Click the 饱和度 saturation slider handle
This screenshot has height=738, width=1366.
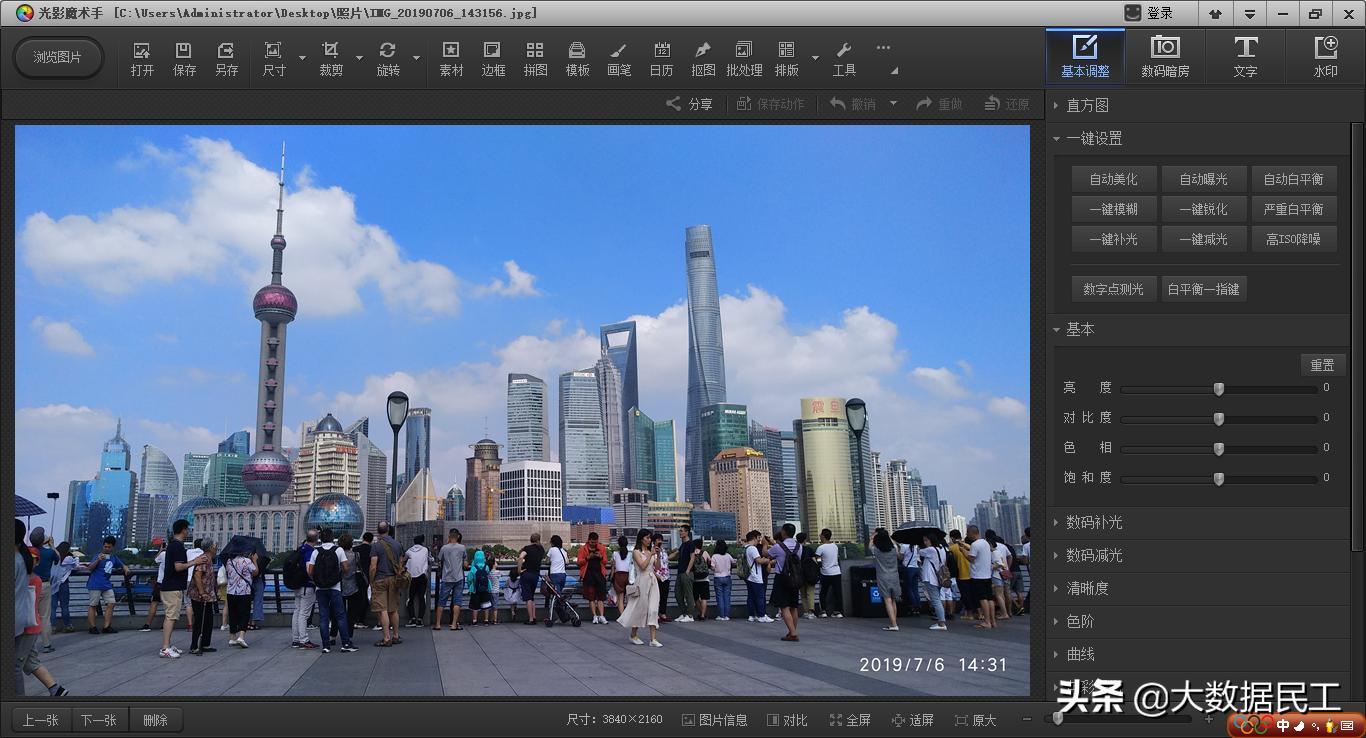coord(1217,479)
